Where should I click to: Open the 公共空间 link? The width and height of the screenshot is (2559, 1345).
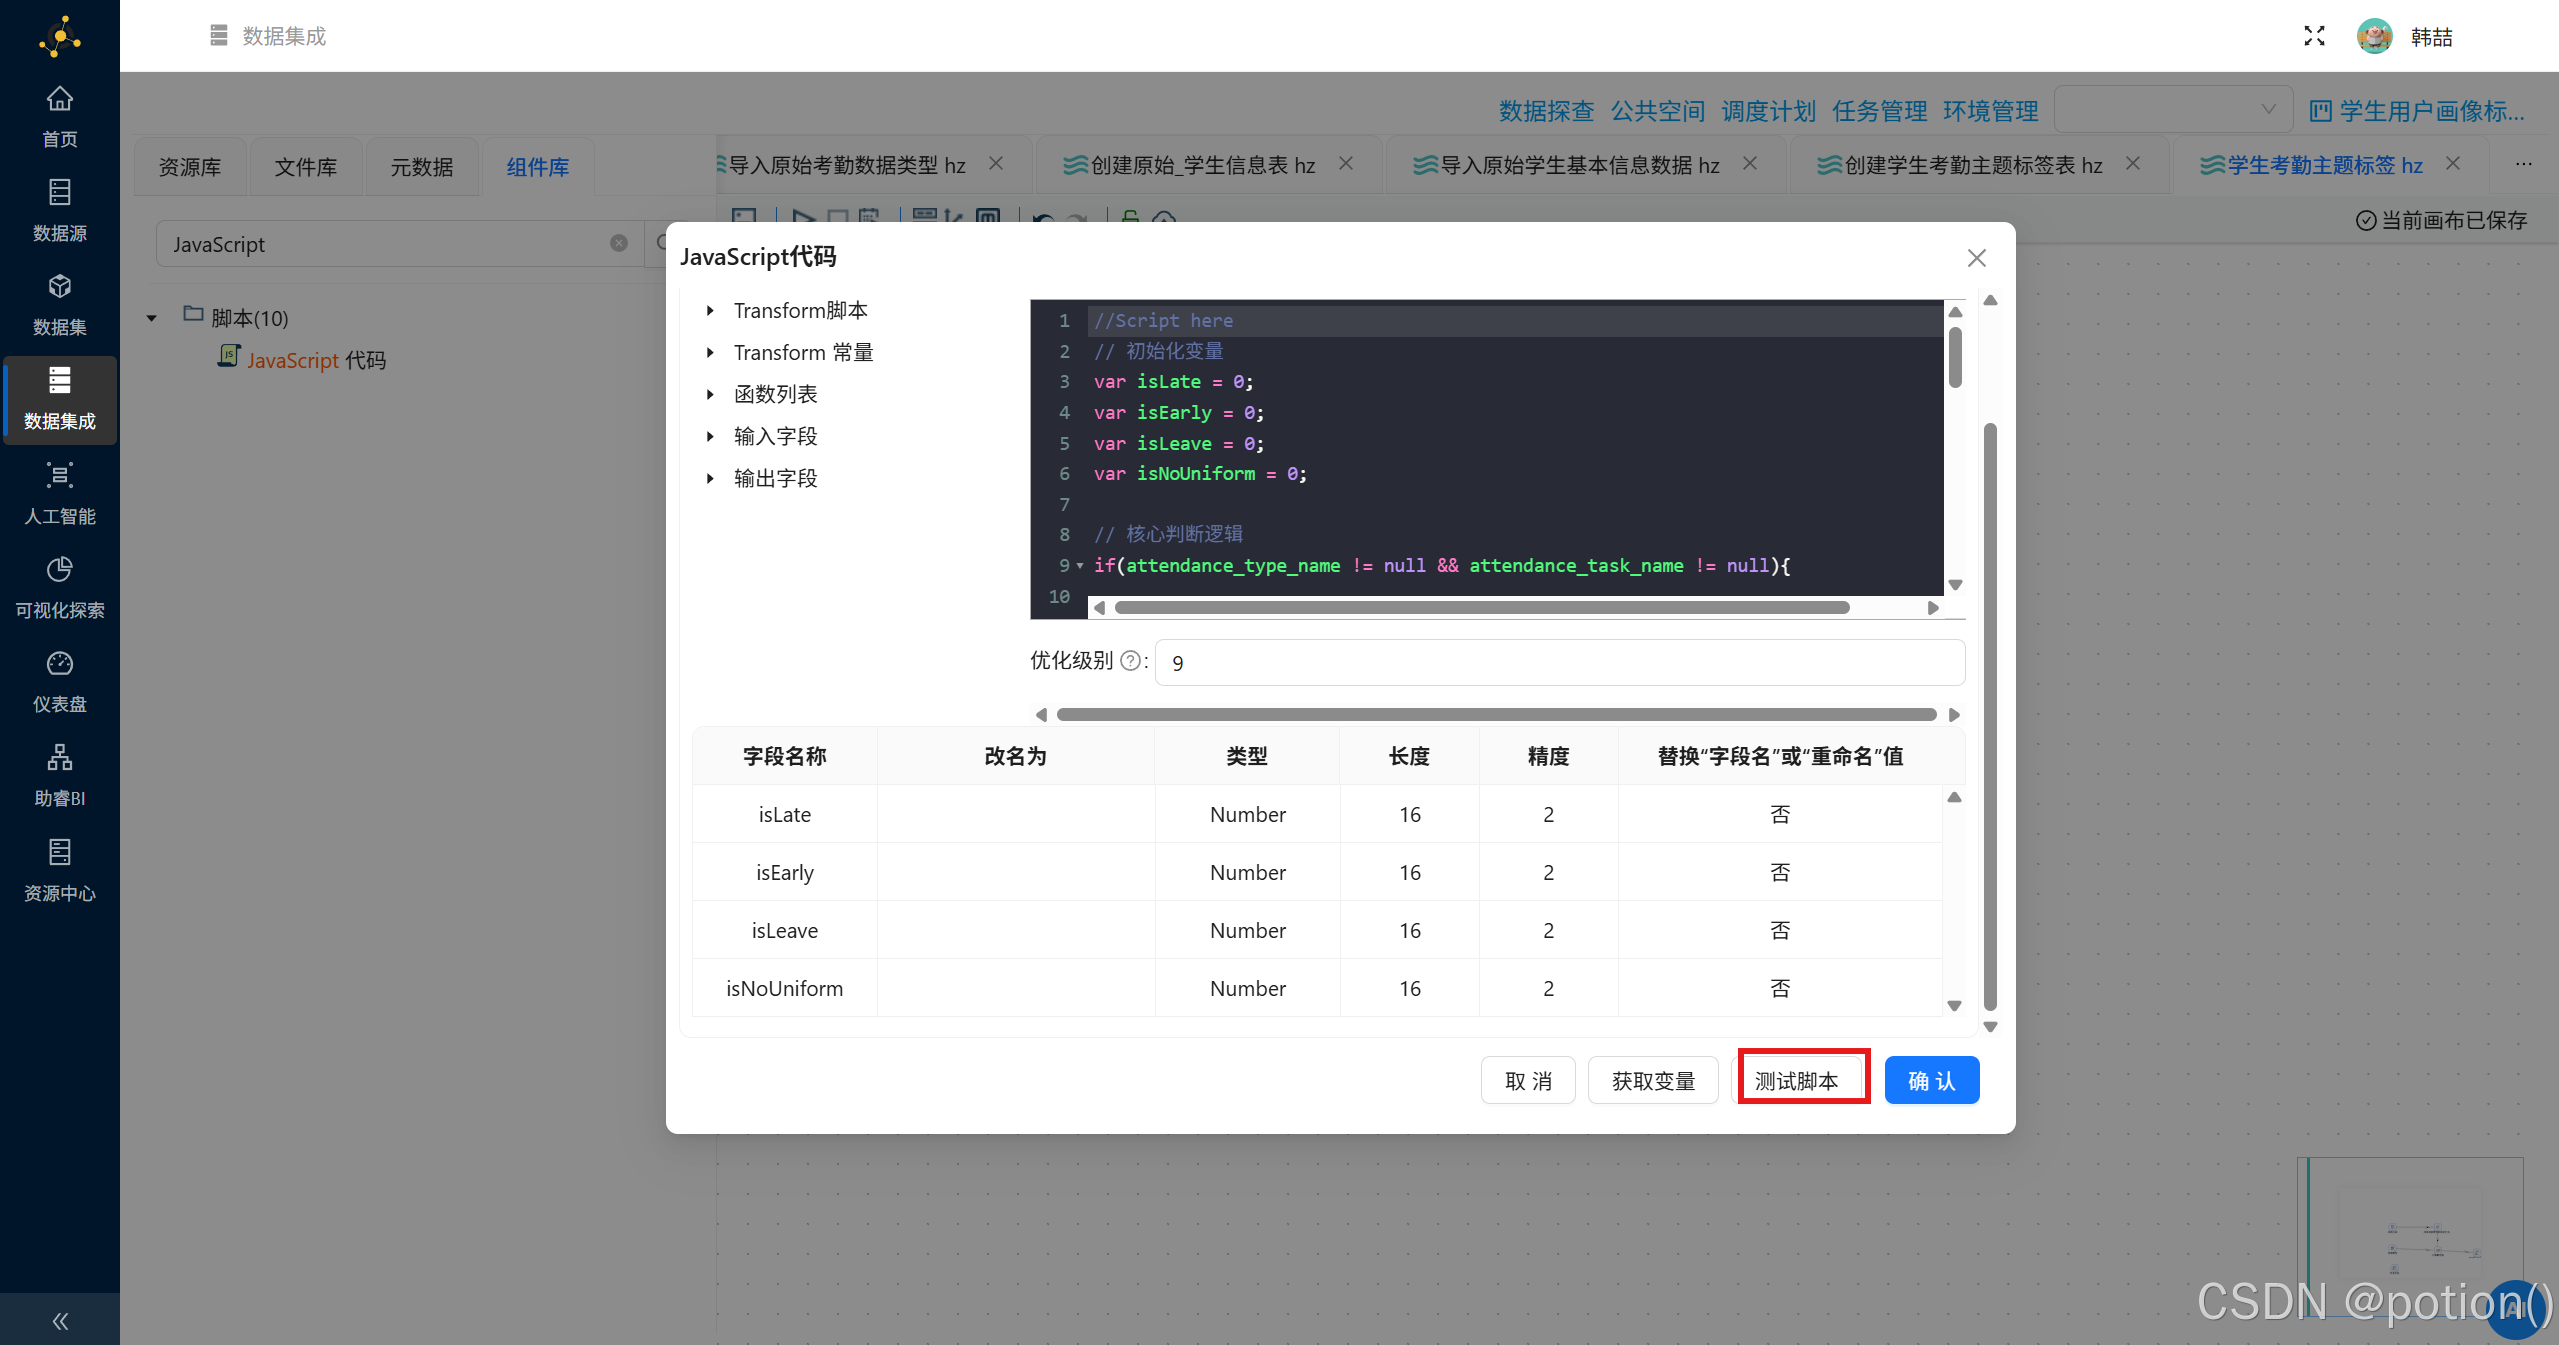tap(1657, 110)
